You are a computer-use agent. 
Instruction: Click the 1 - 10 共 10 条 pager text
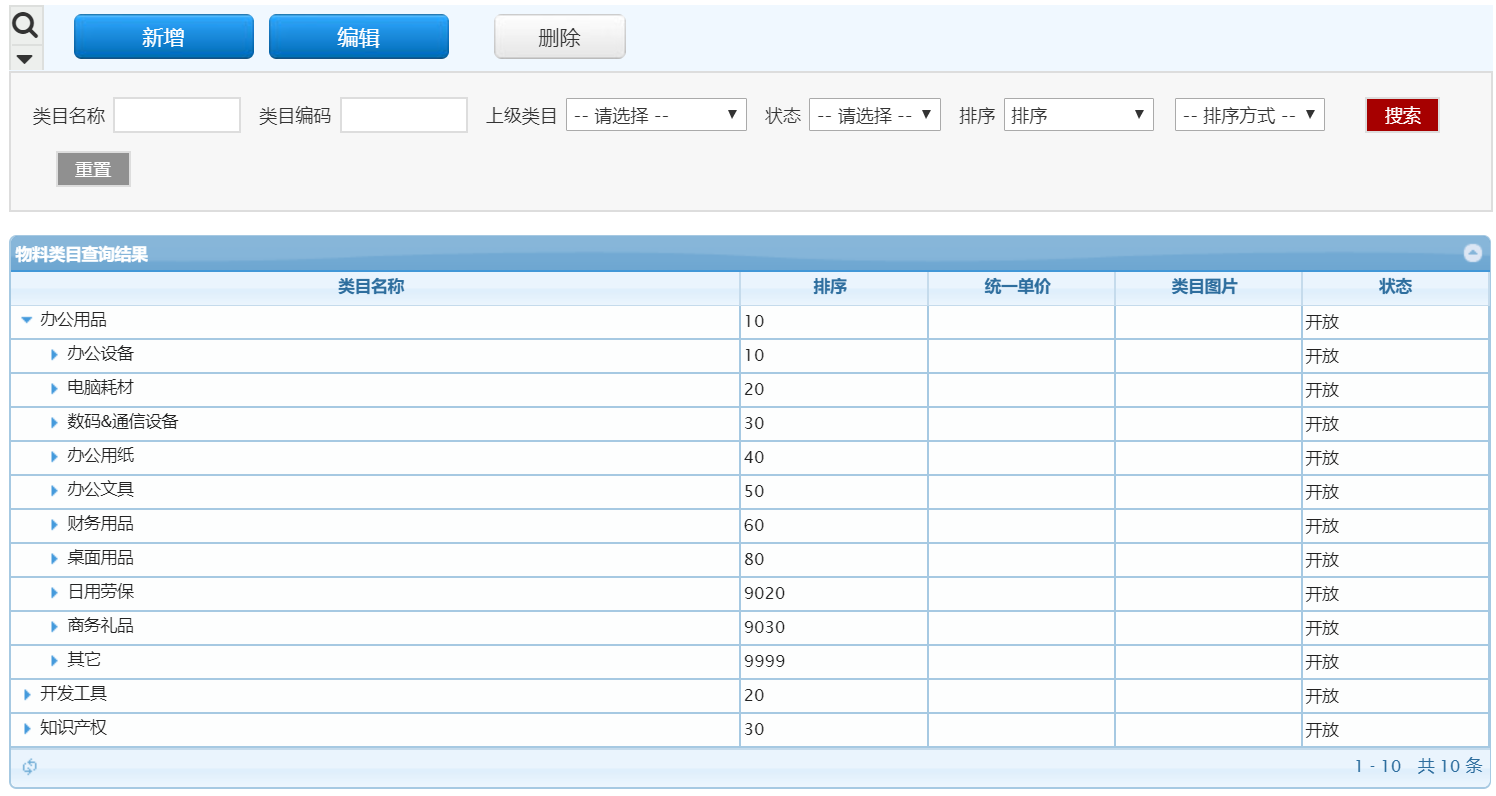(x=1418, y=767)
